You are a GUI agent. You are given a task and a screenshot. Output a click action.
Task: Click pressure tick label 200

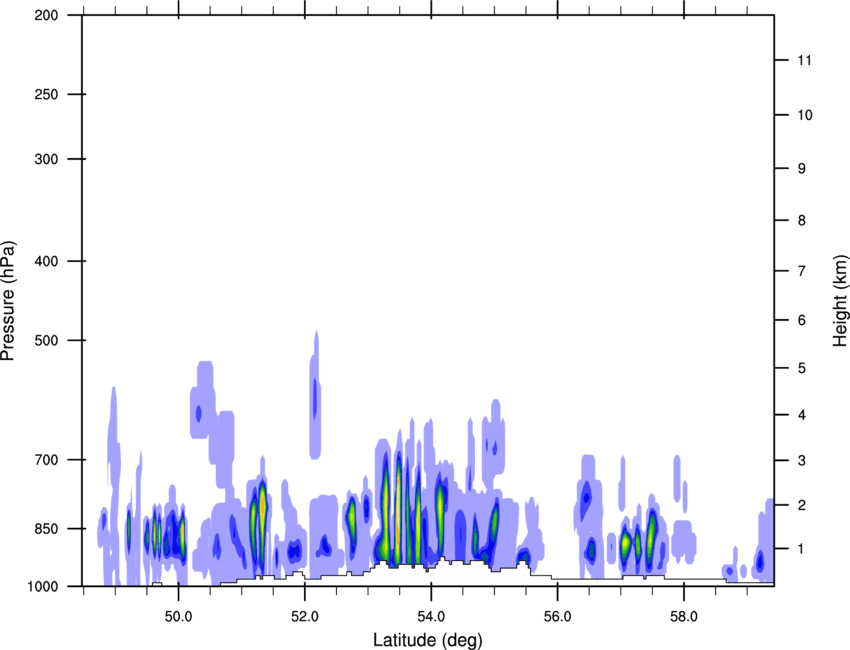46,15
